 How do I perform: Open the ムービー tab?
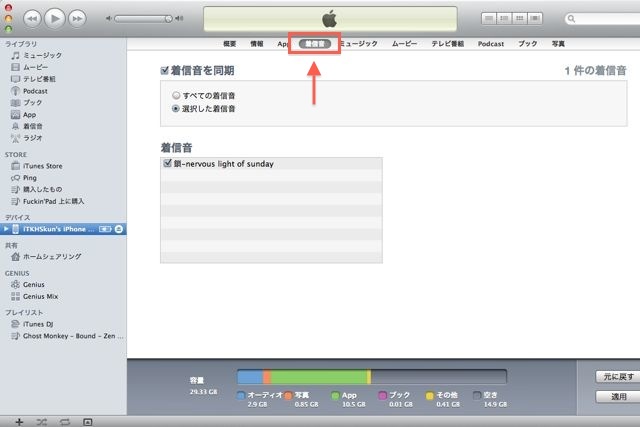click(x=404, y=44)
